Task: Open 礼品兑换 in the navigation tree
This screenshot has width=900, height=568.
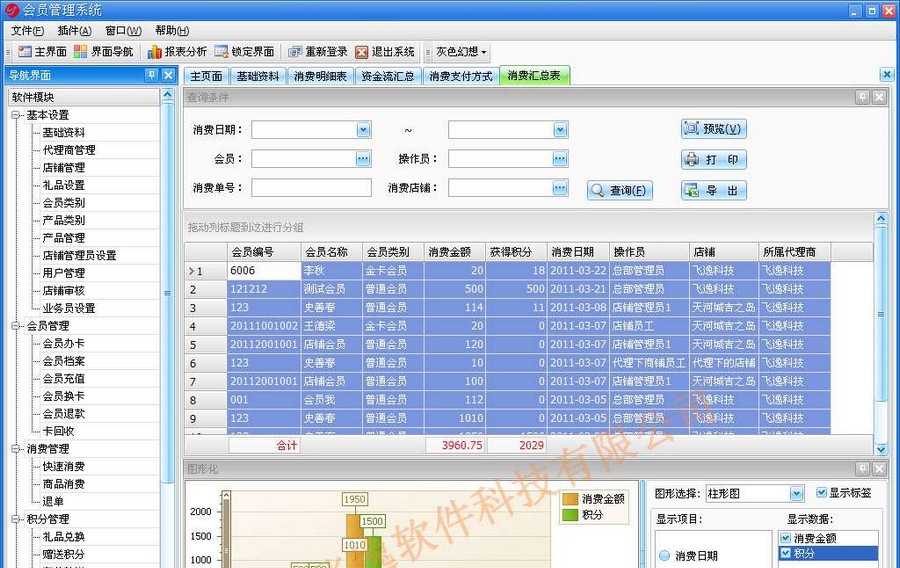Action: 64,536
